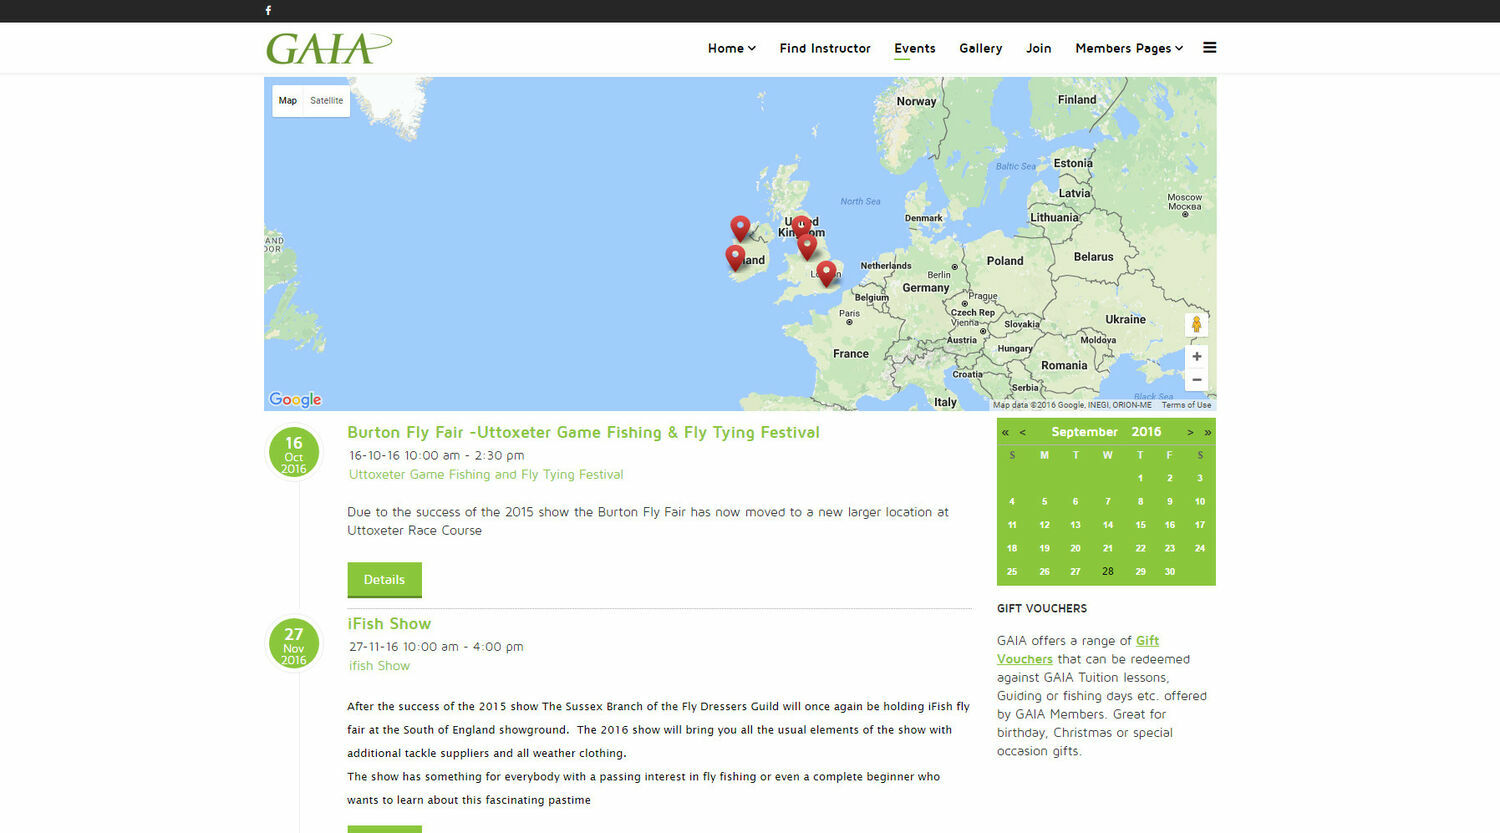Screen dimensions: 1500x833
Task: Click the Google logo on the map
Action: (295, 399)
